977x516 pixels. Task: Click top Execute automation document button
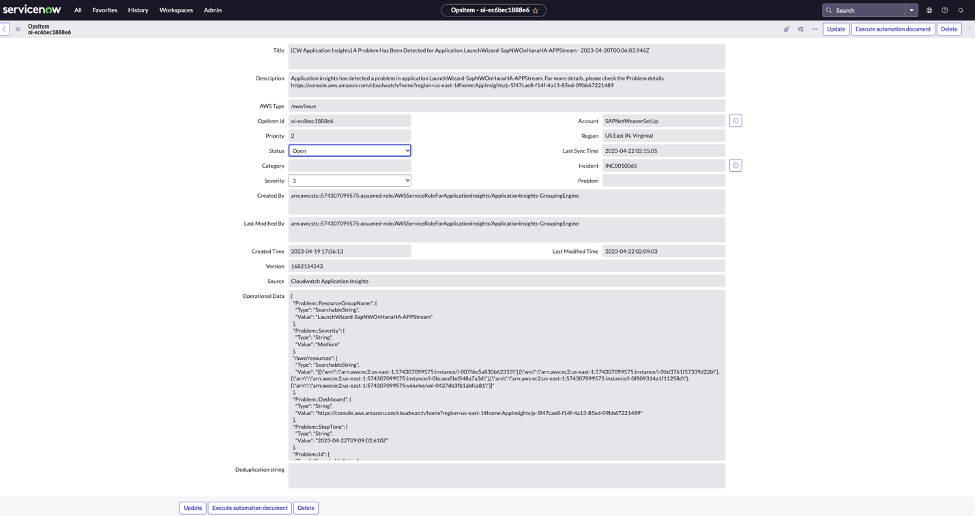tap(893, 29)
